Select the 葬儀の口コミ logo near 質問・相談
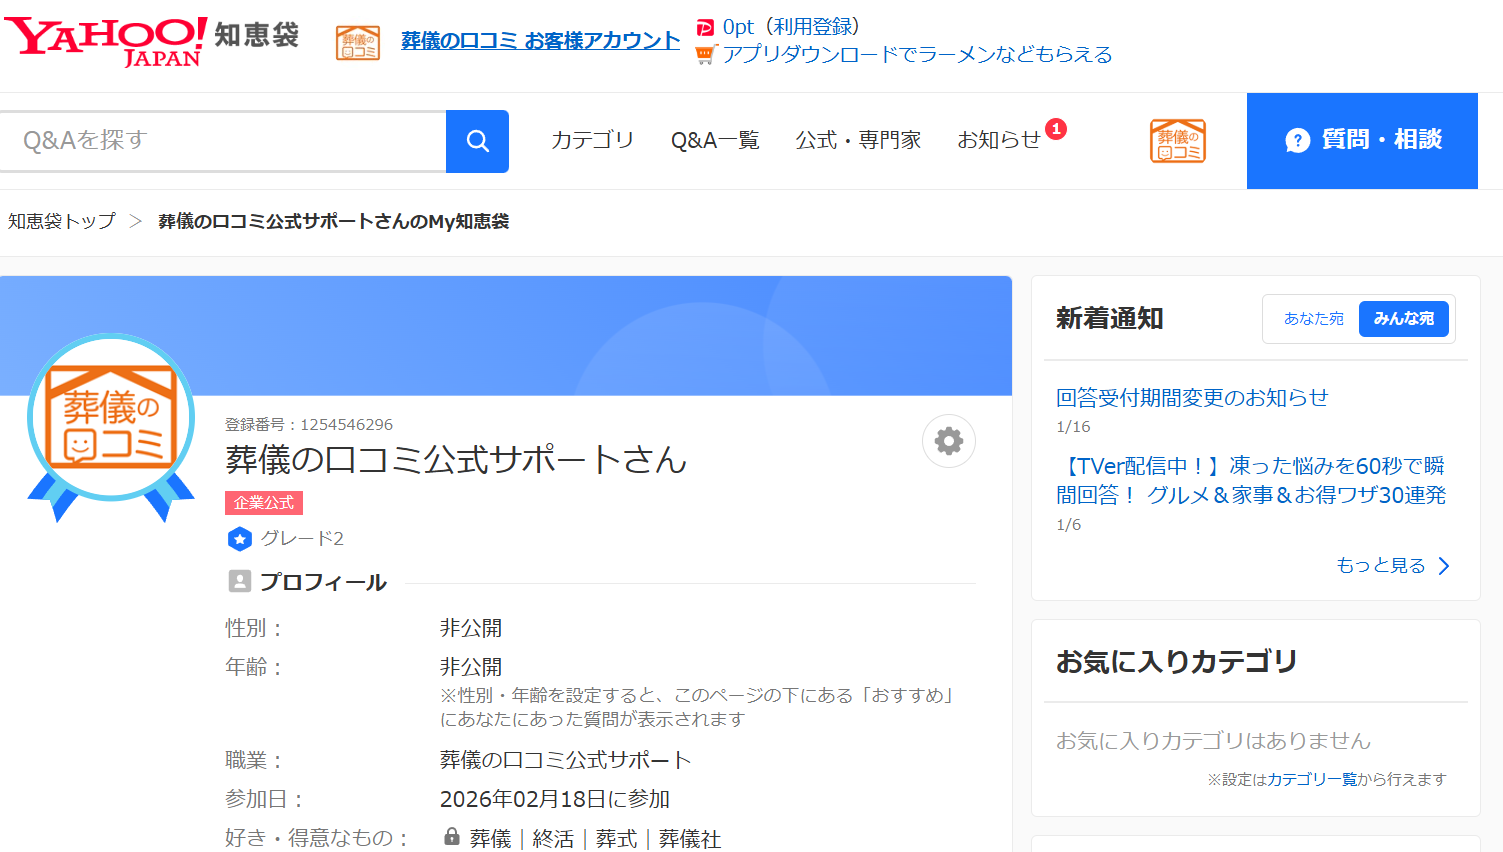Viewport: 1503px width, 852px height. click(1177, 141)
